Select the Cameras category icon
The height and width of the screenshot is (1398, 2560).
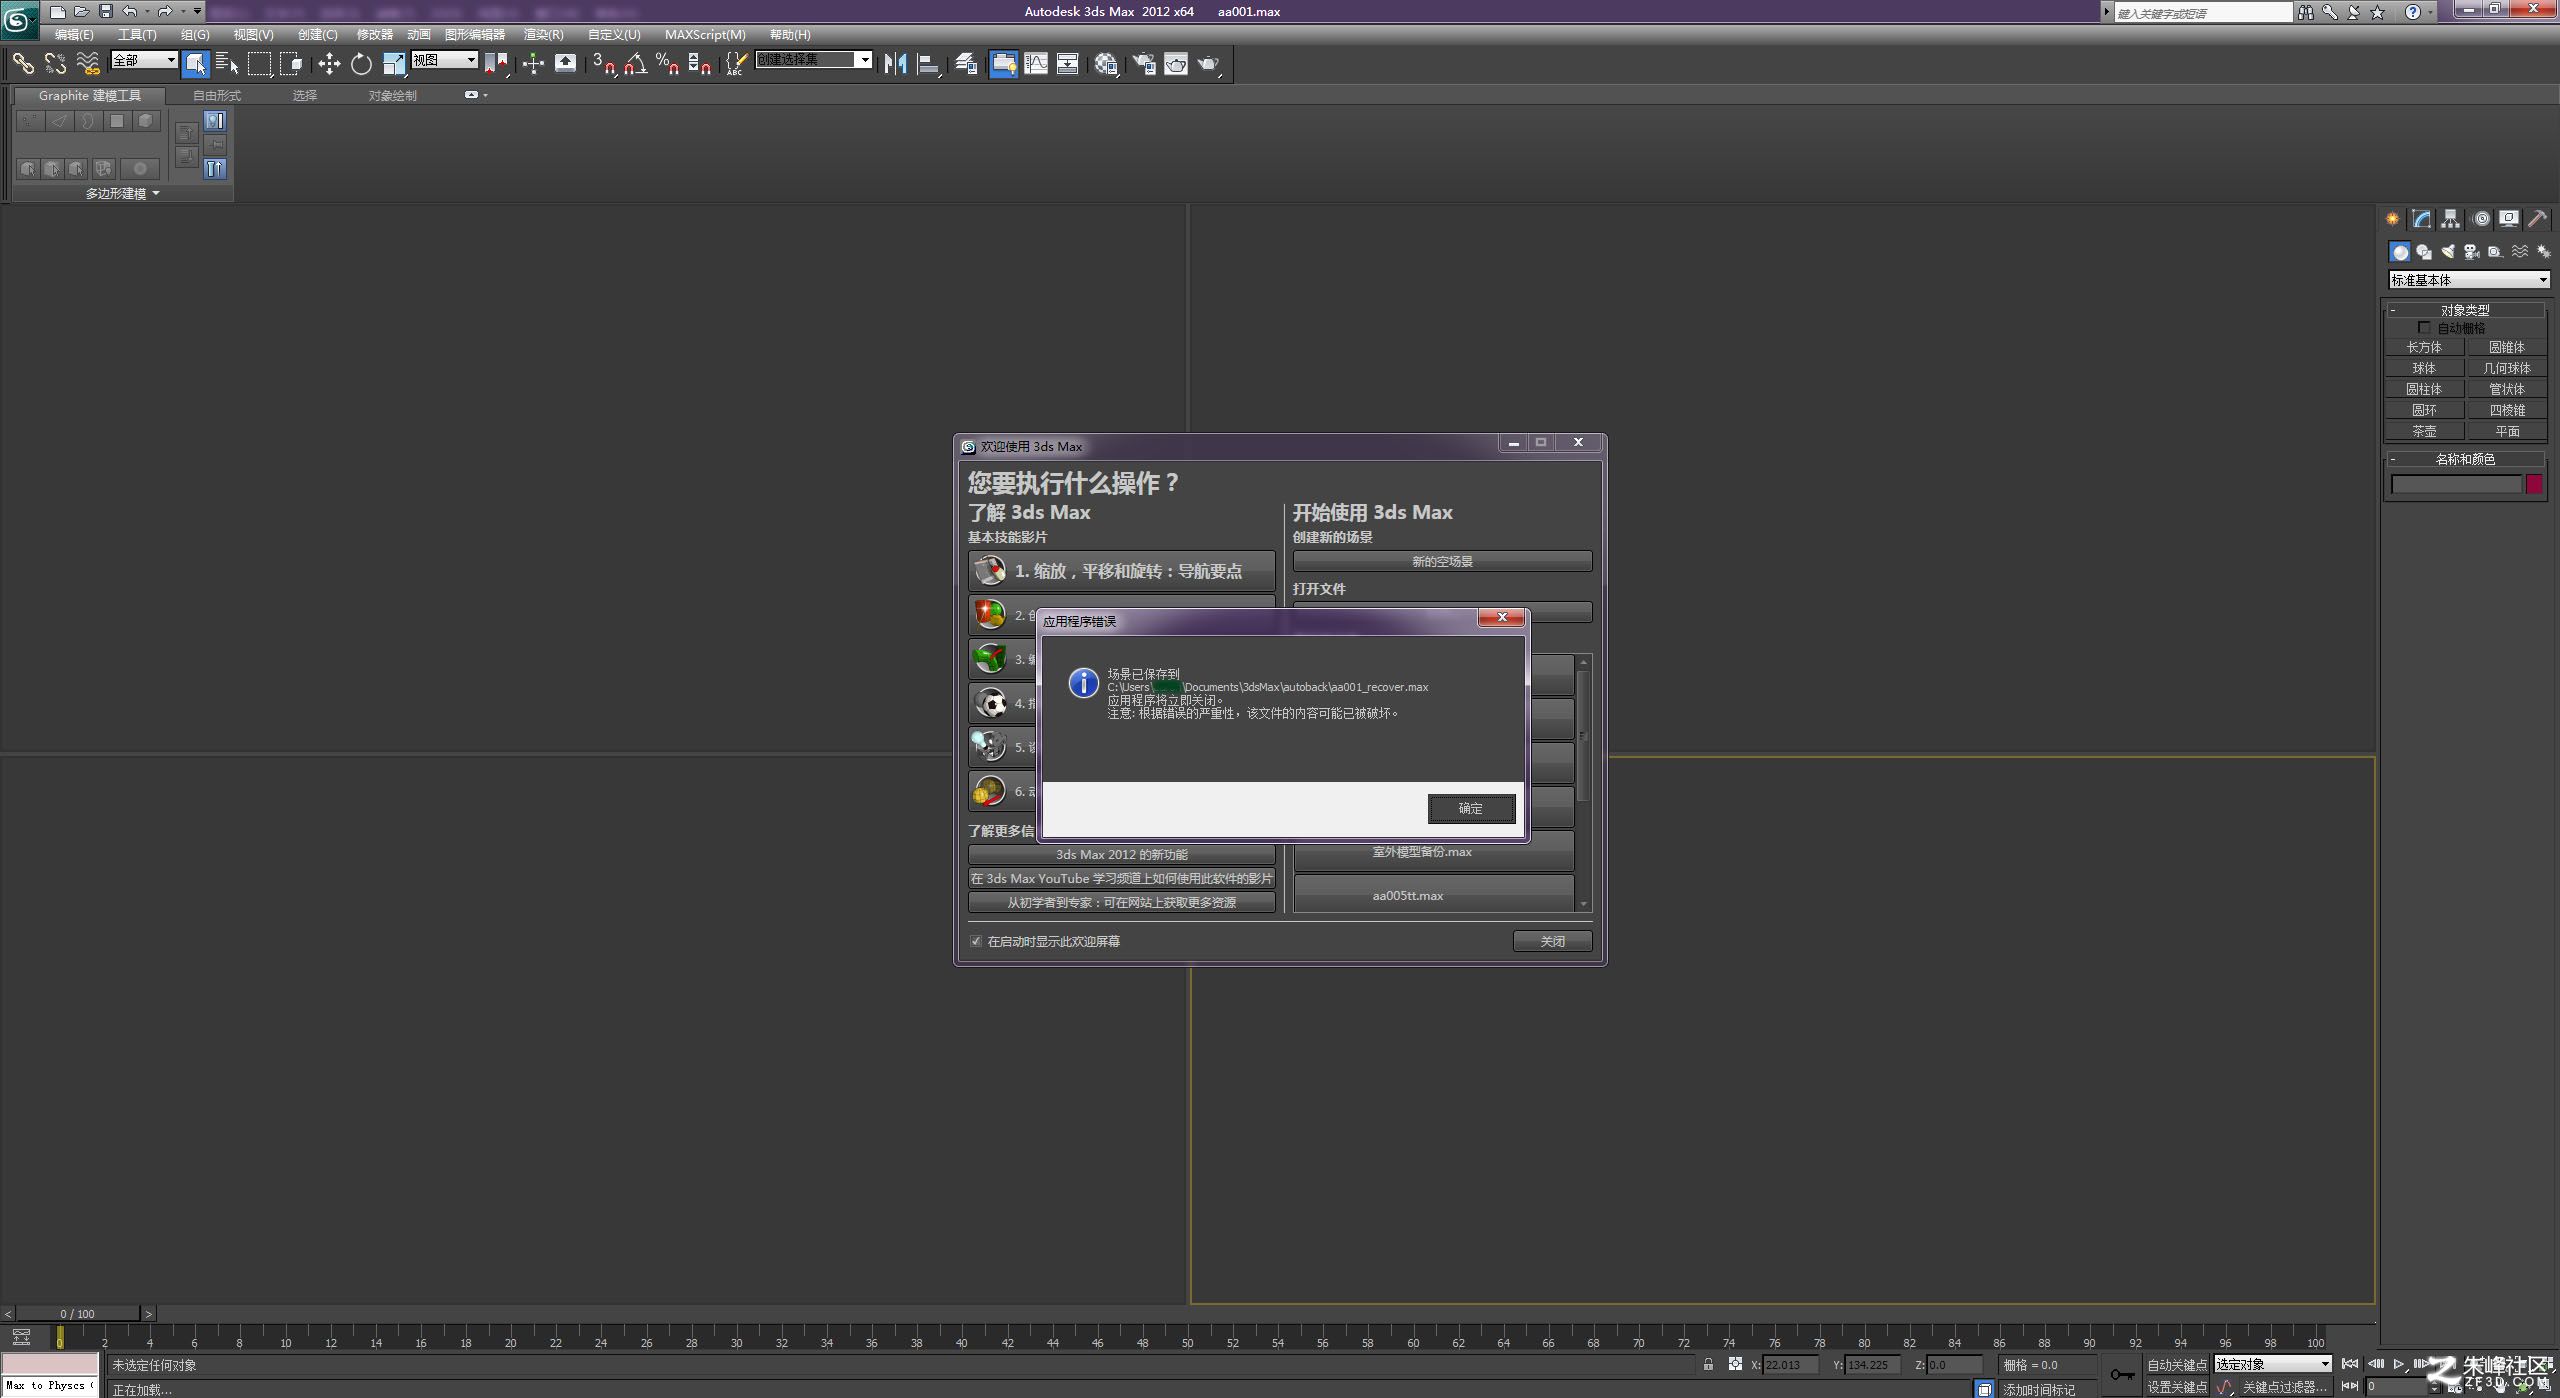pos(2471,252)
